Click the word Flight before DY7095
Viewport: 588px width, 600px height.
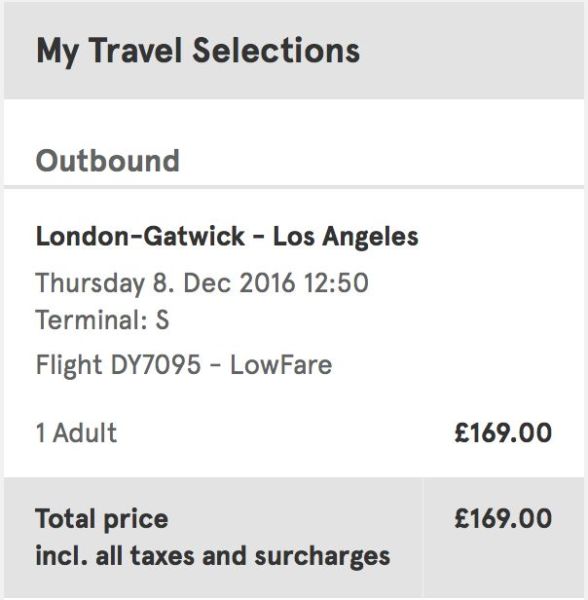coord(69,365)
